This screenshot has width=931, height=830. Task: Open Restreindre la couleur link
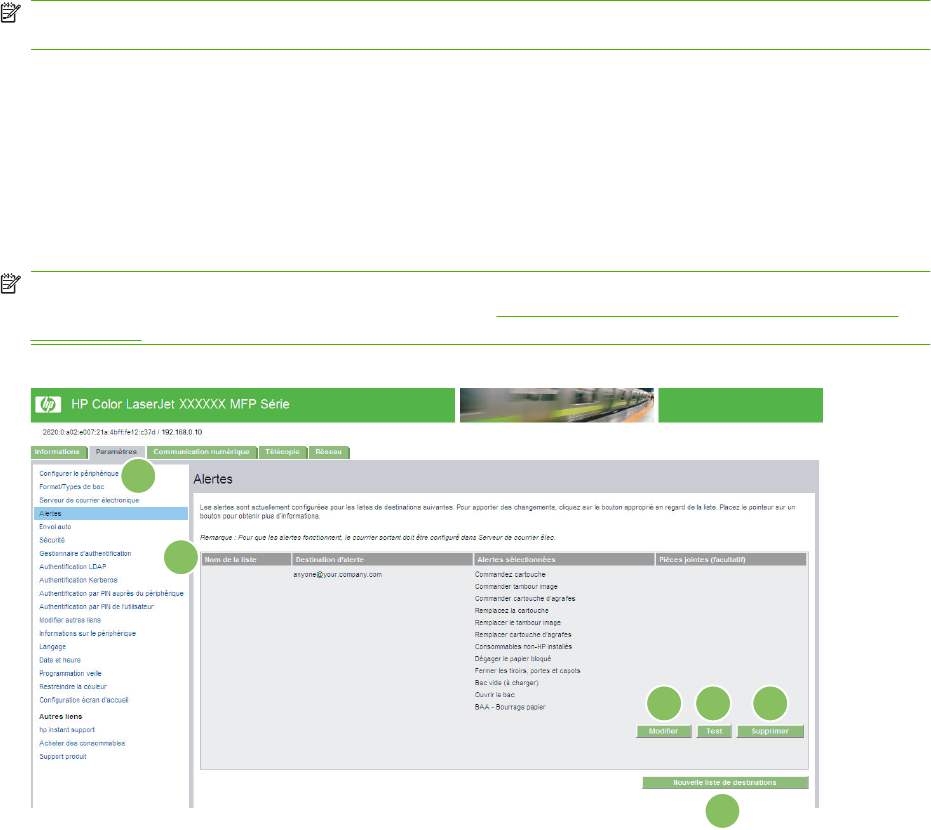point(73,687)
